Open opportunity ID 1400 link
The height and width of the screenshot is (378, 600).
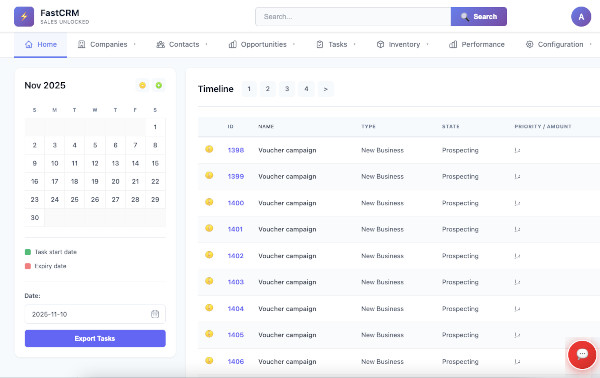[x=236, y=203]
